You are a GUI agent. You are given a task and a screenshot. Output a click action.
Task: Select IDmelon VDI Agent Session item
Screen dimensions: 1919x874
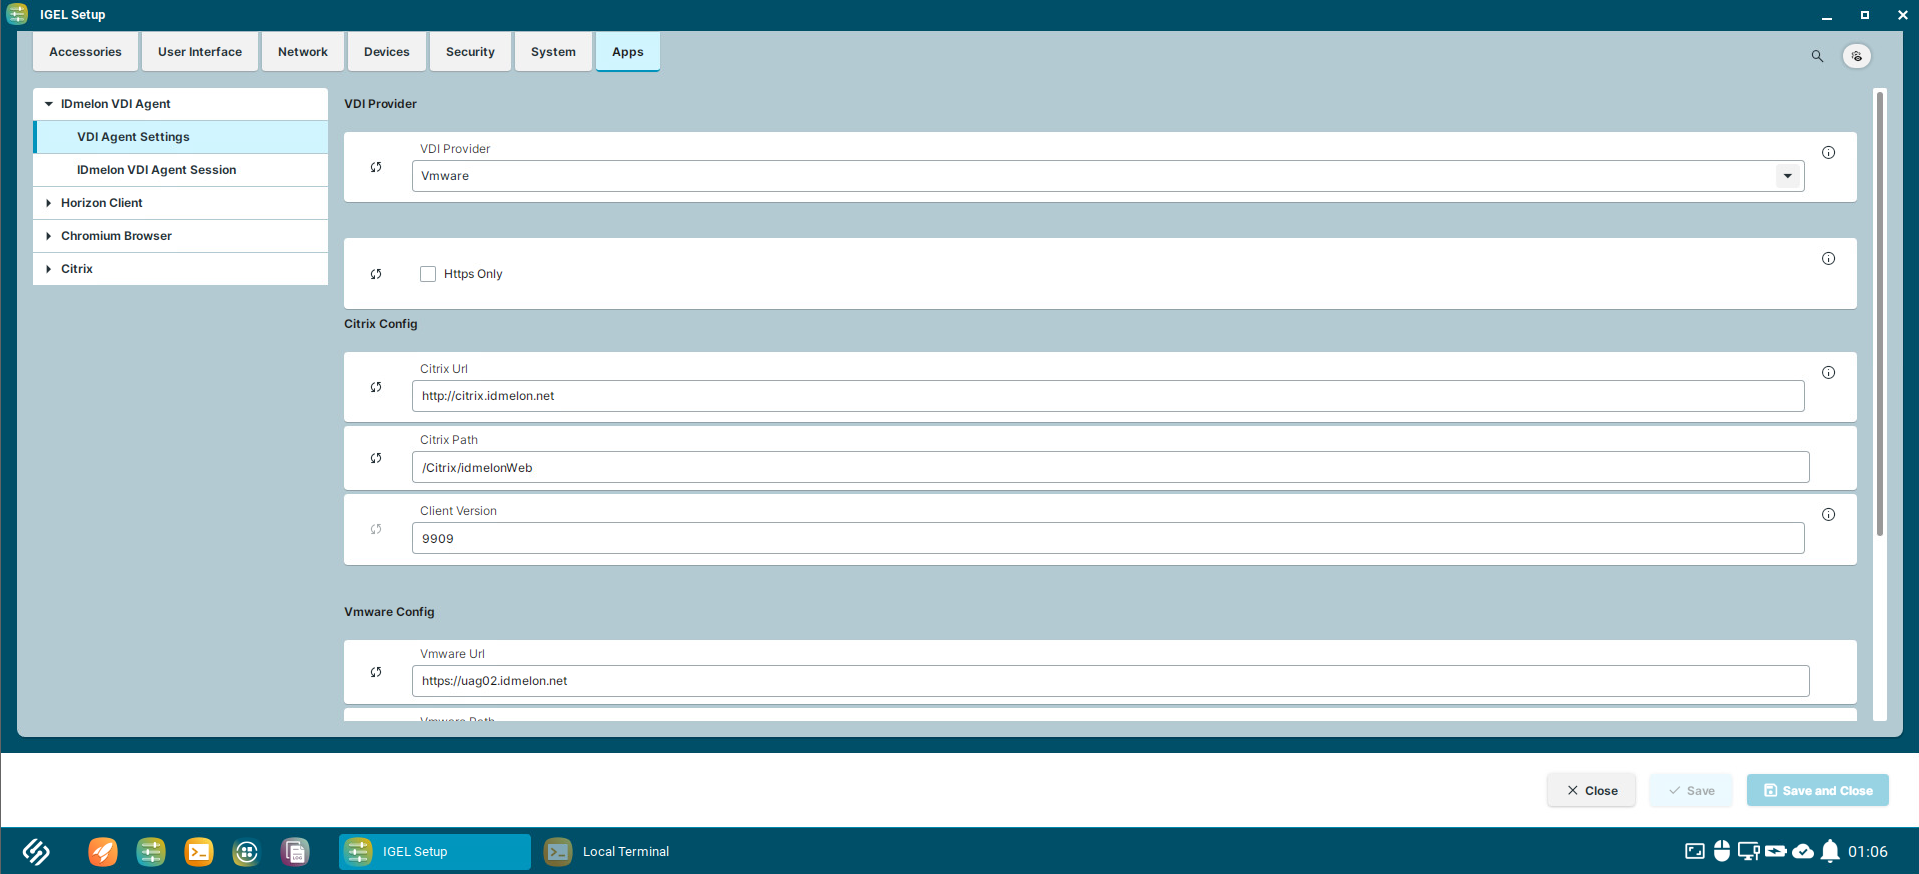pyautogui.click(x=181, y=170)
